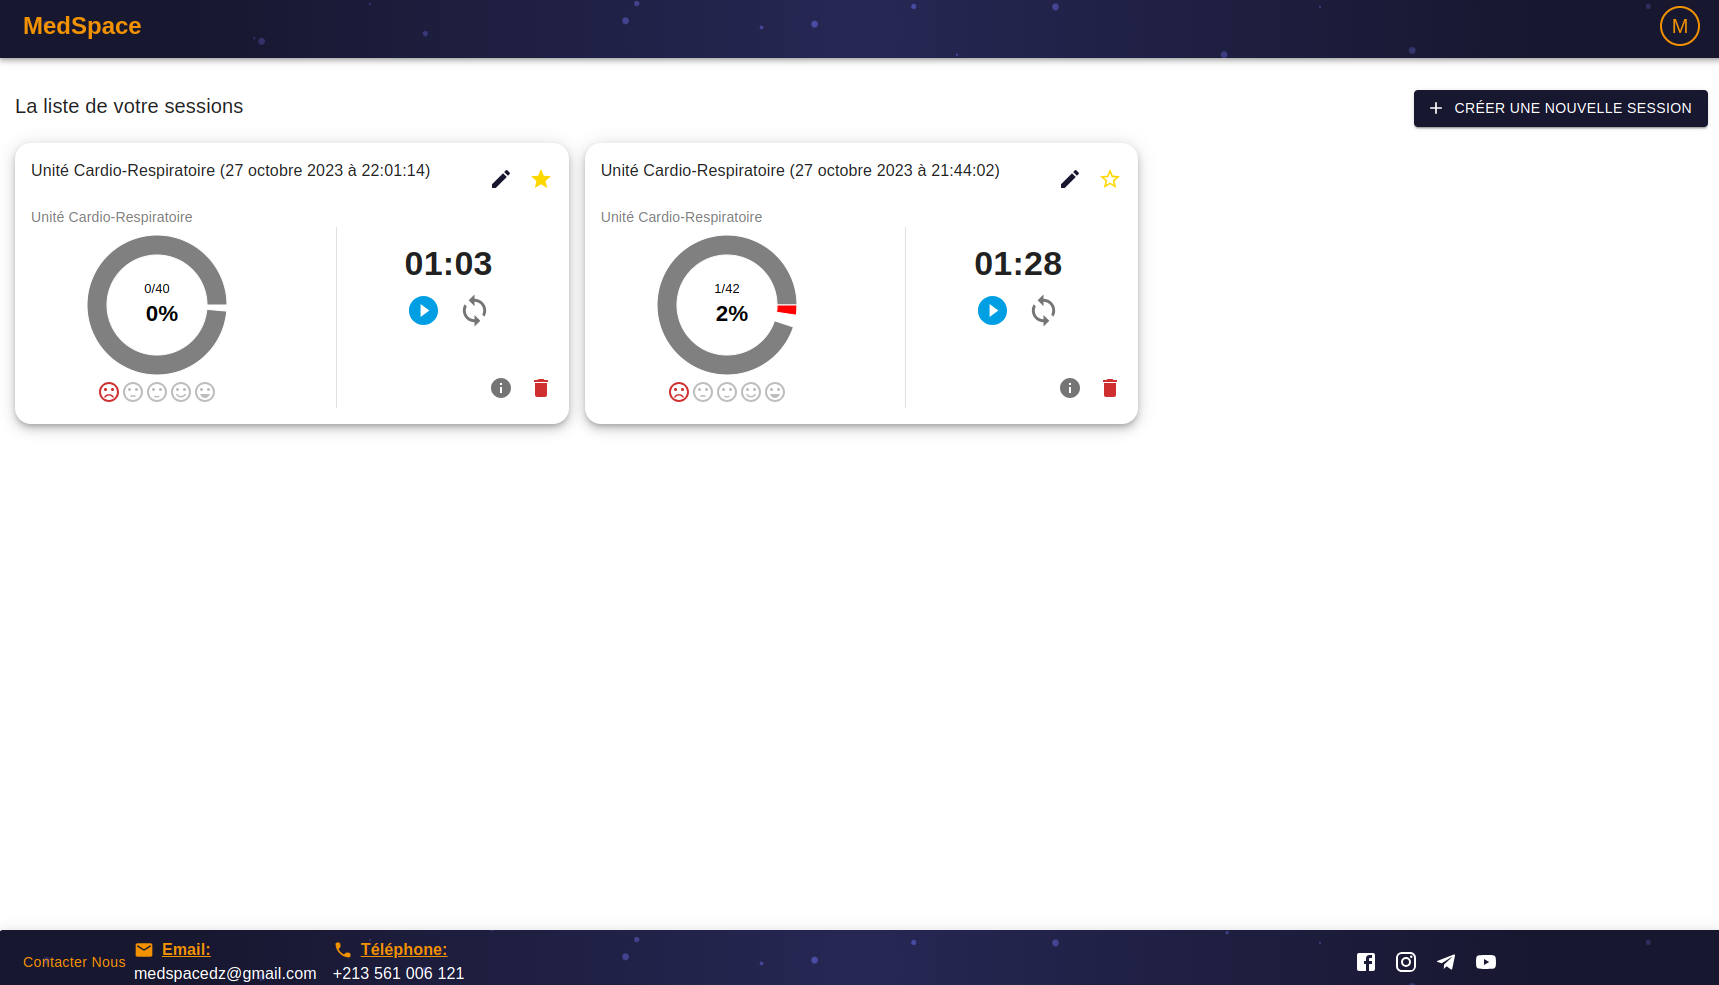
Task: Select the happiest face in second session
Action: [775, 392]
